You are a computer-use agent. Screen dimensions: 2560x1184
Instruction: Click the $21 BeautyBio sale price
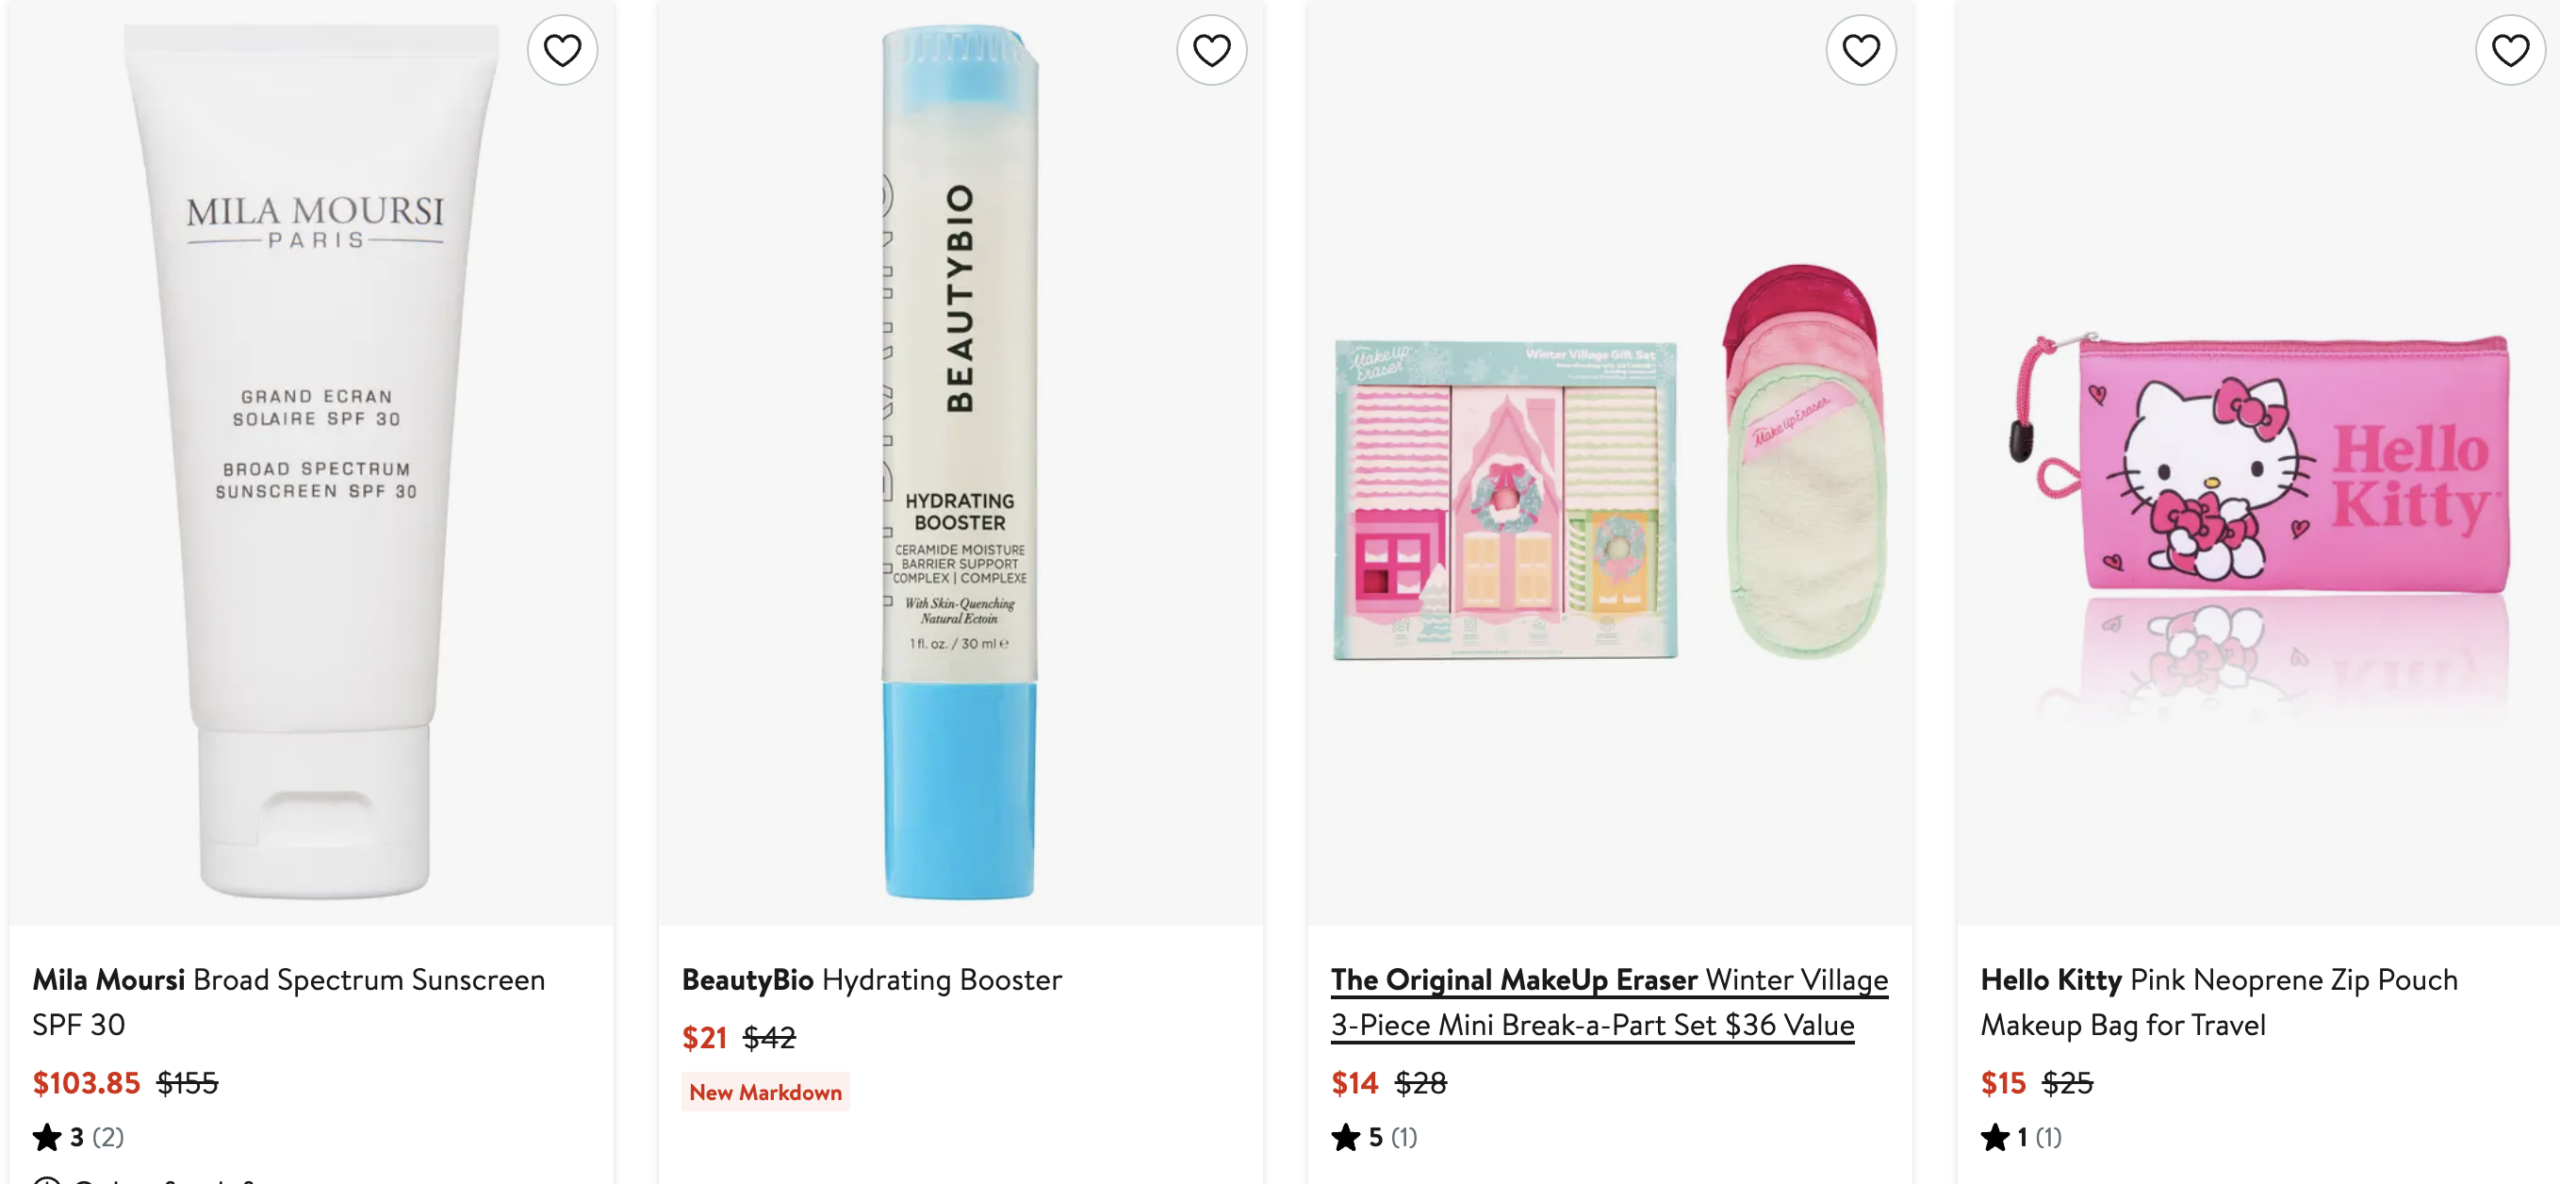[704, 1038]
